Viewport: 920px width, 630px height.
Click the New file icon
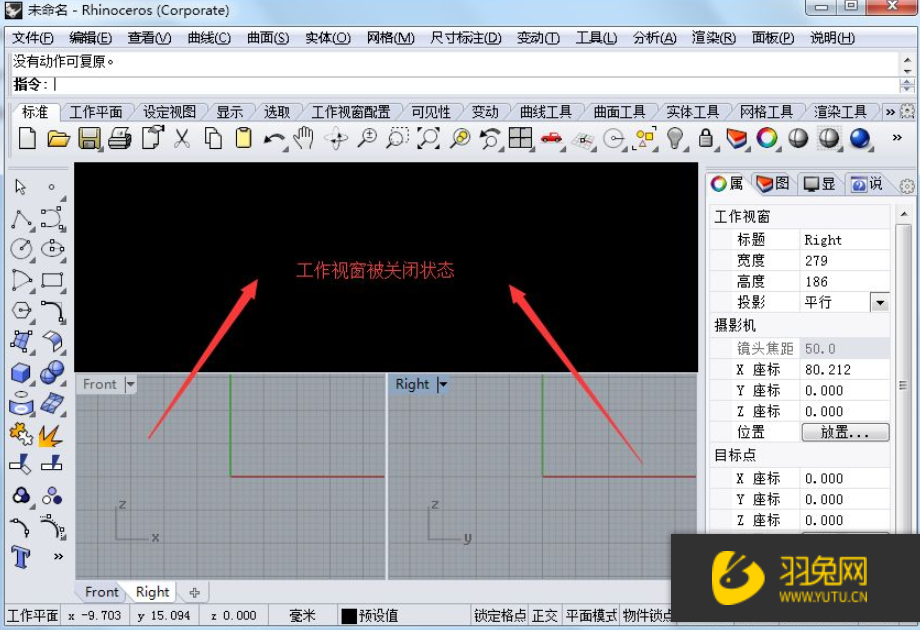[28, 139]
